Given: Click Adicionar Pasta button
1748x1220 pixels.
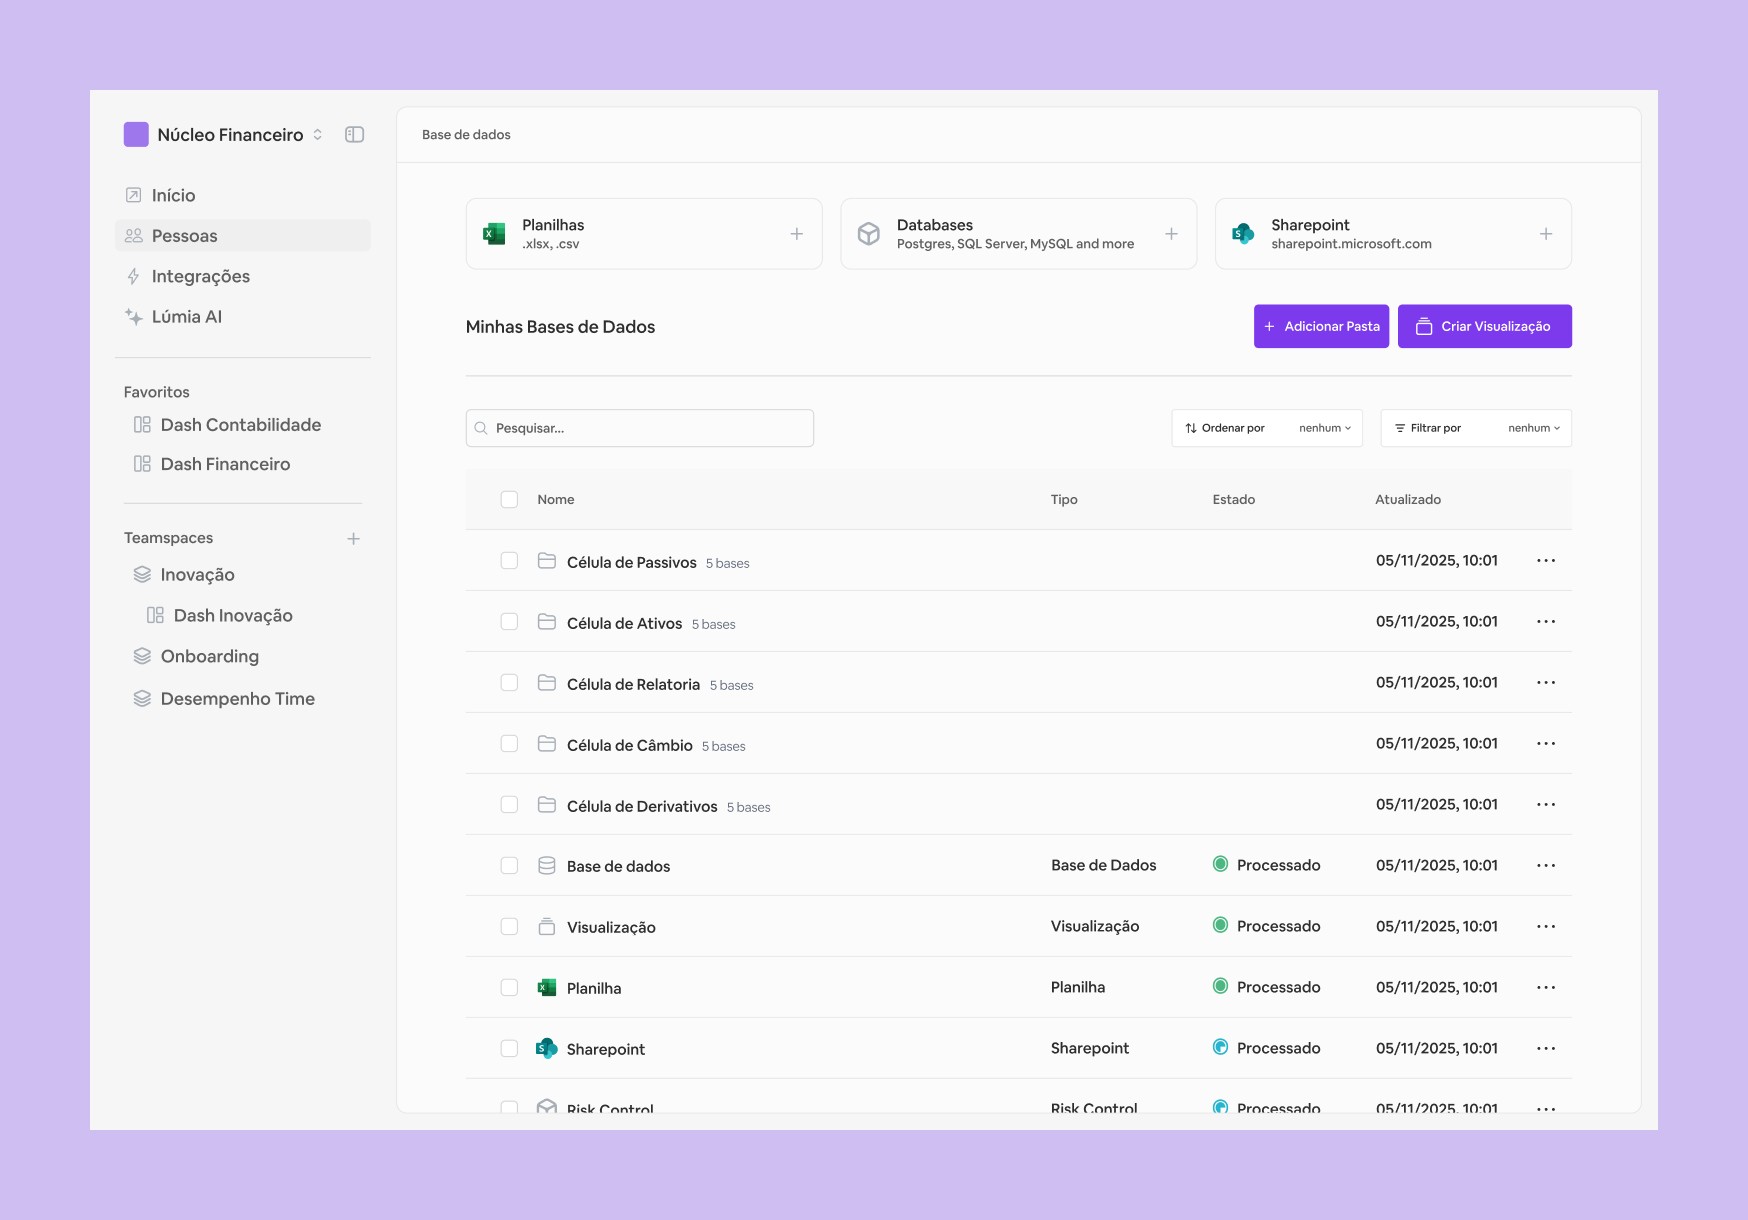Looking at the screenshot, I should [1321, 326].
